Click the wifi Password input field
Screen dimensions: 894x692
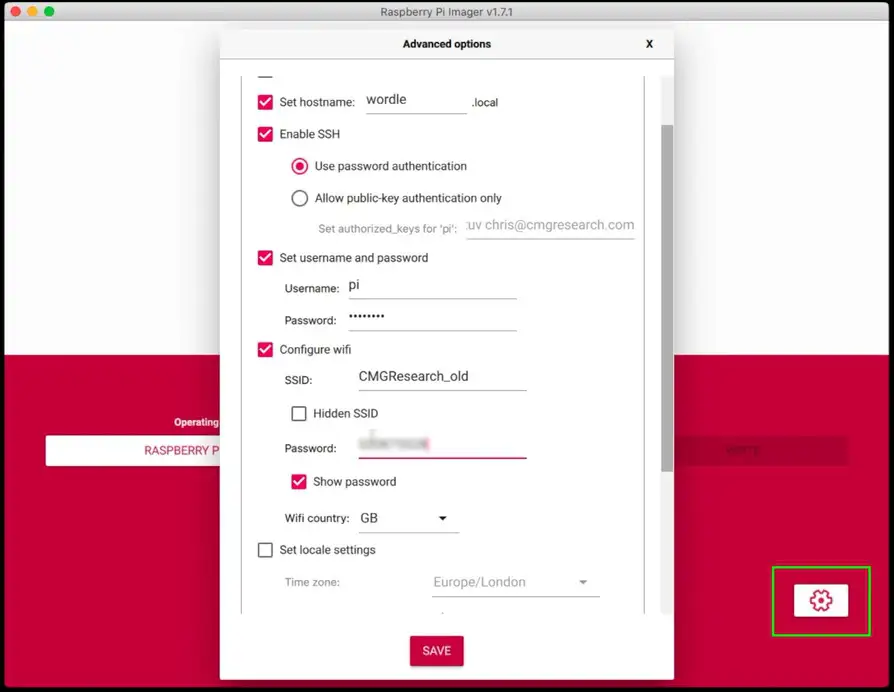(441, 445)
